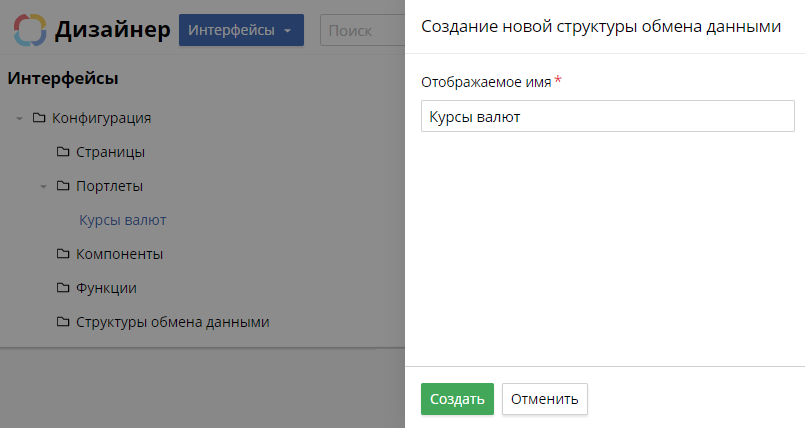Click the Дизайнер title text

tap(112, 30)
